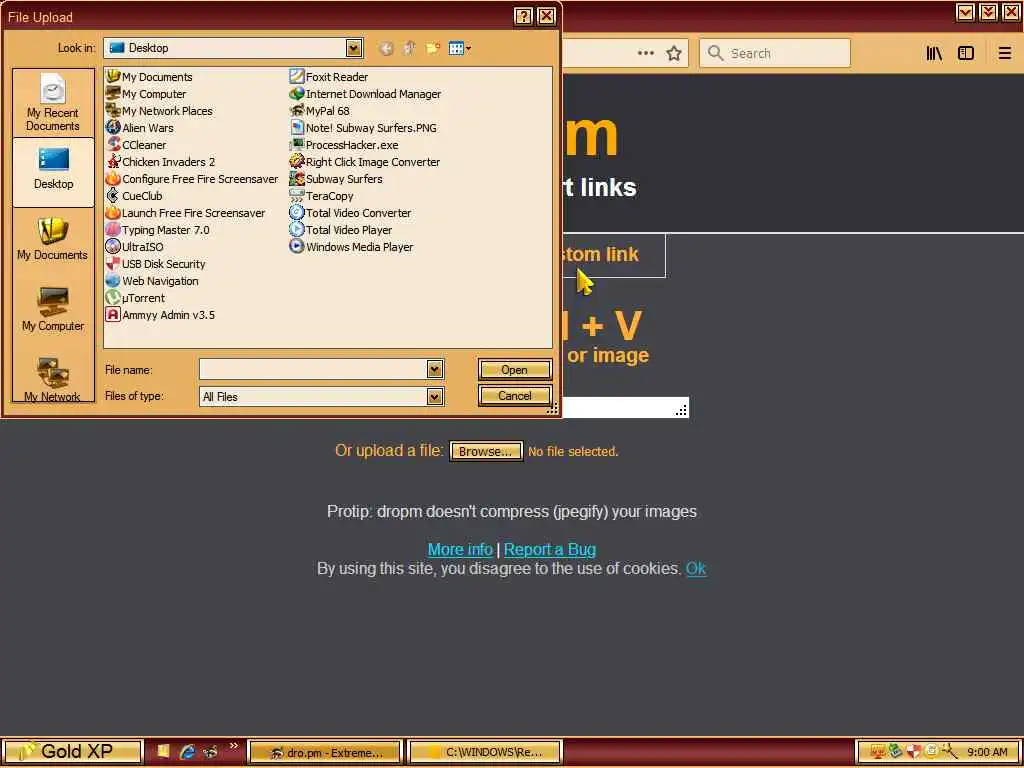Select the Right Click Image Converter shortcut
The height and width of the screenshot is (768, 1024).
[365, 162]
